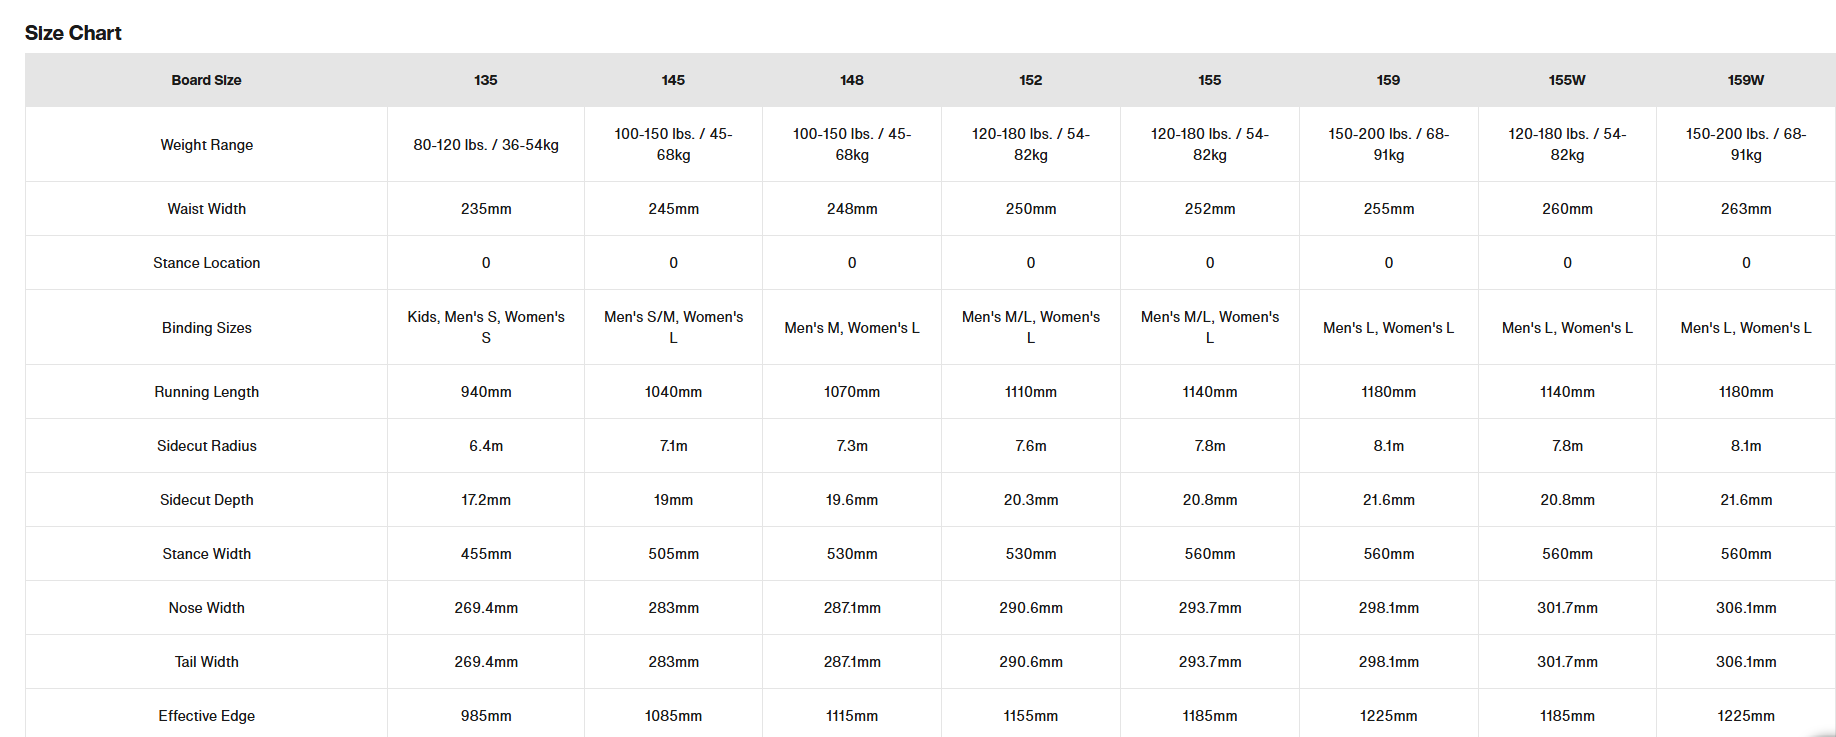Click the Waist Width row label
The image size is (1836, 737).
click(207, 209)
